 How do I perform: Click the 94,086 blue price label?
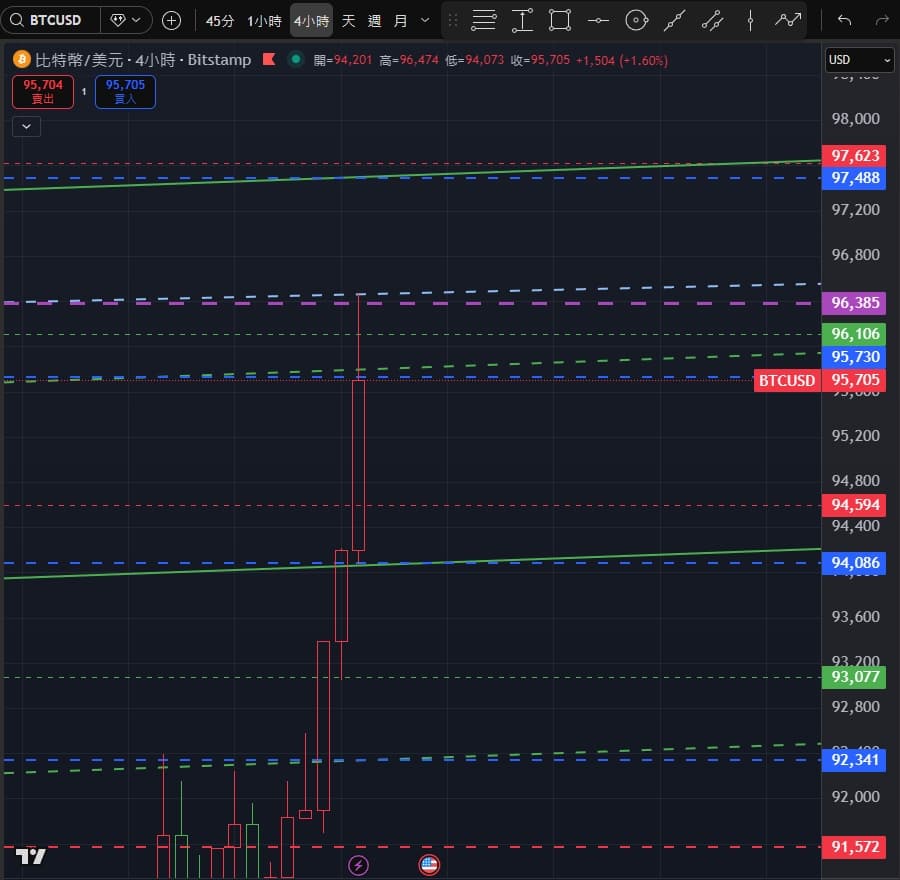854,563
